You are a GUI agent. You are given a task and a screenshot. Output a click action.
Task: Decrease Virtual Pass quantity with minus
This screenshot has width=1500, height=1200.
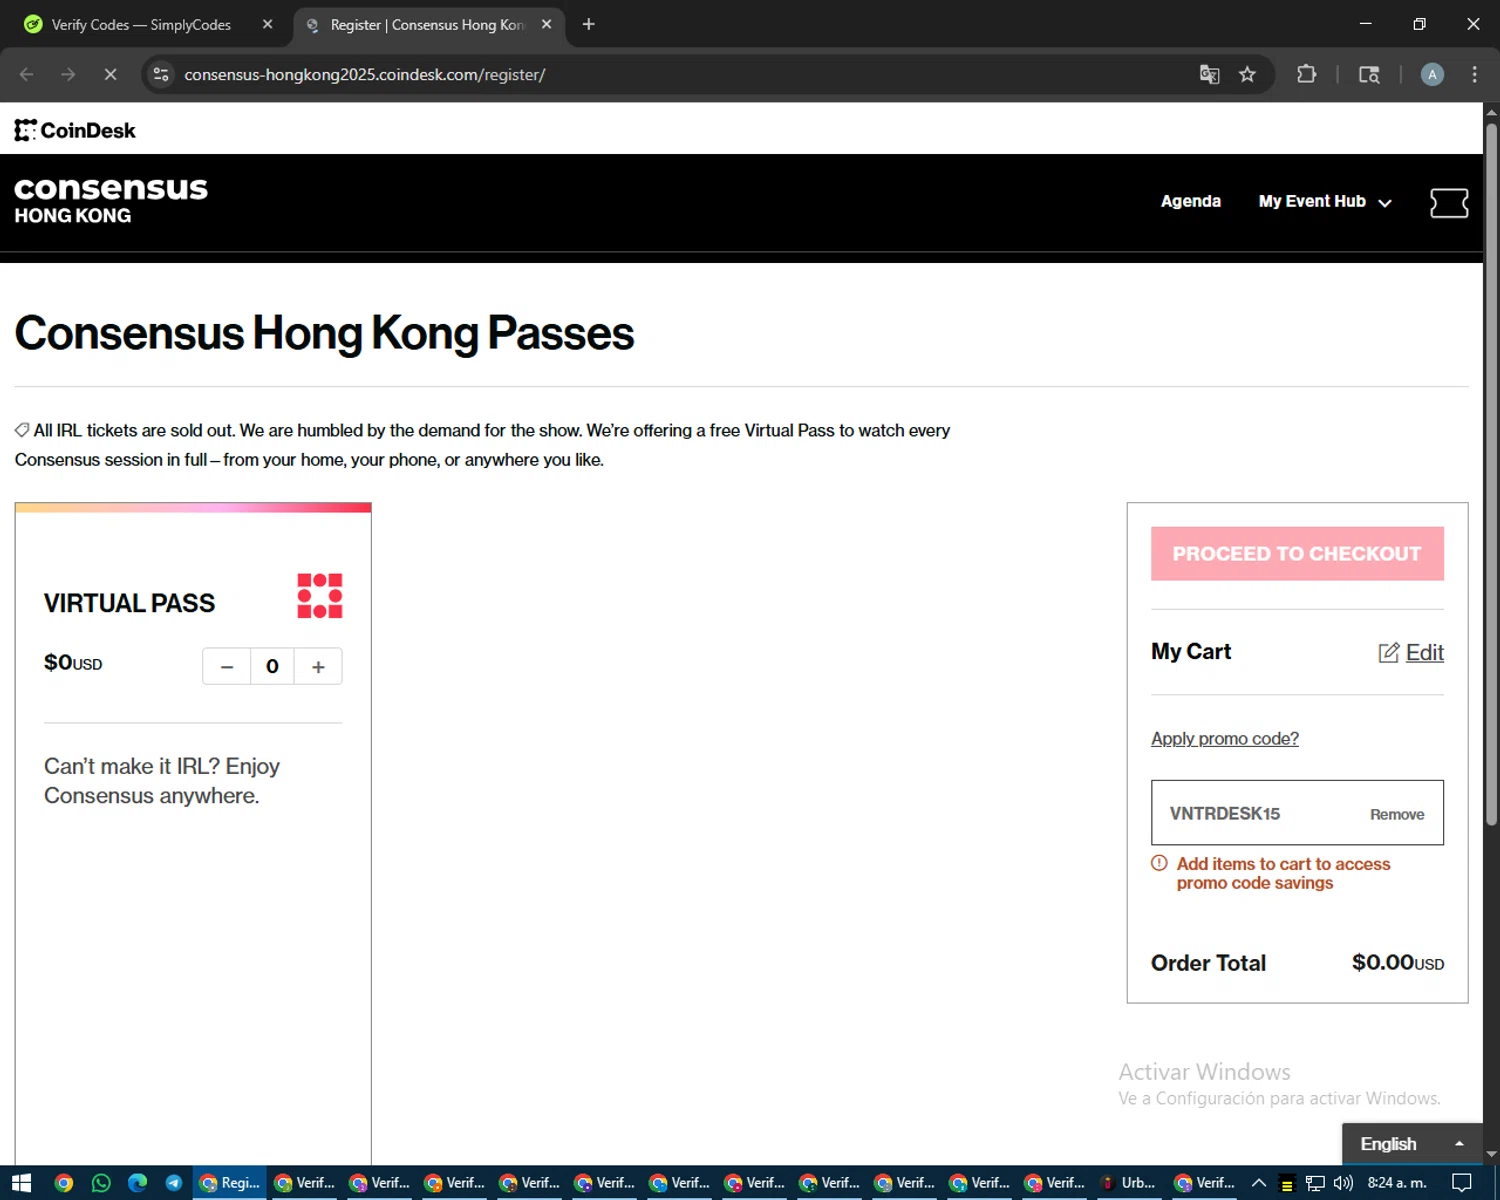pyautogui.click(x=227, y=667)
